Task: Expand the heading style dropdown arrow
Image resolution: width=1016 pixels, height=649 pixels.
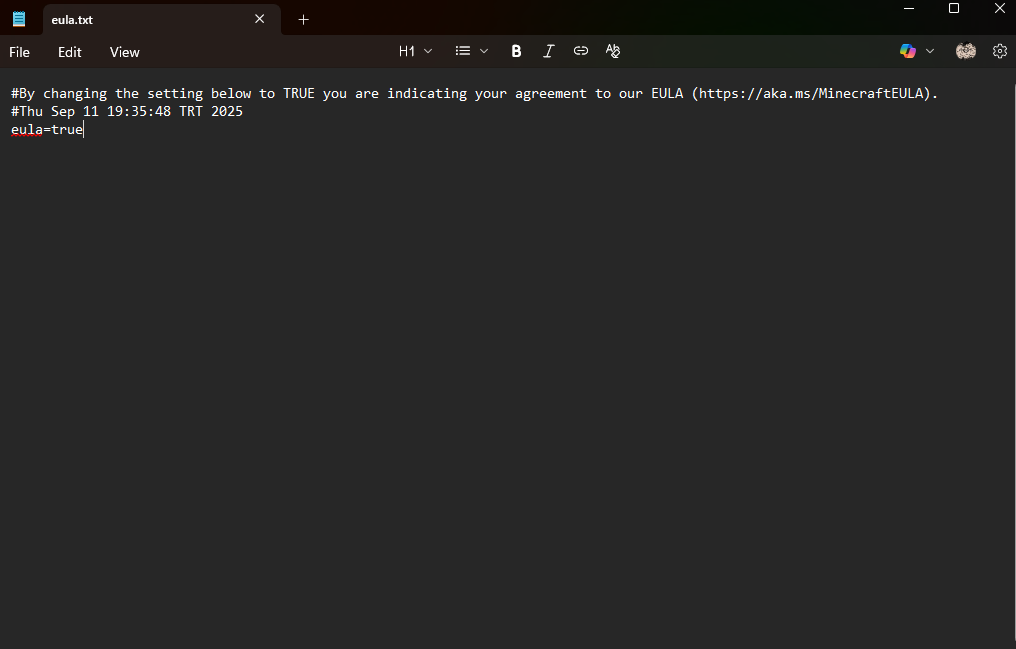Action: coord(428,51)
